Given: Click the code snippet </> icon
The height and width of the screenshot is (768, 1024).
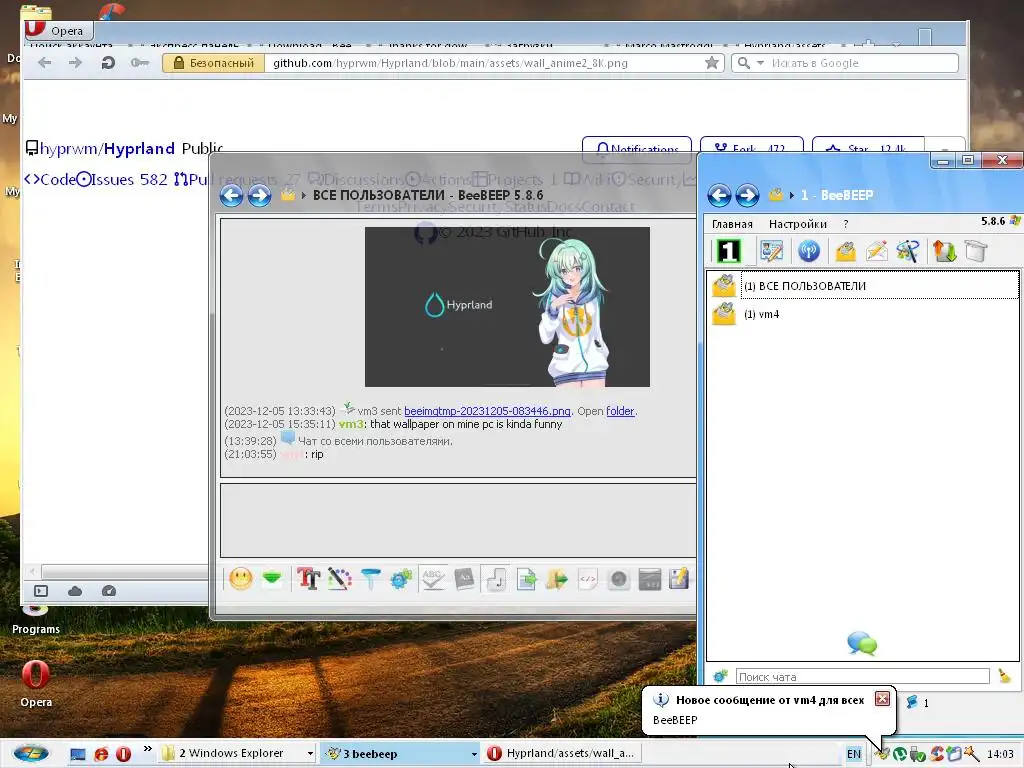Looking at the screenshot, I should (588, 579).
